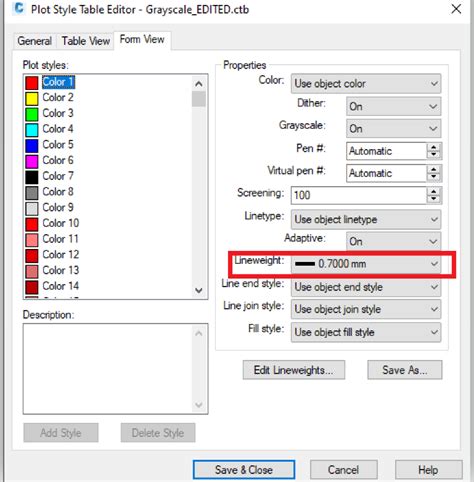
Task: Click the green swatch beside Color 3
Action: click(32, 114)
